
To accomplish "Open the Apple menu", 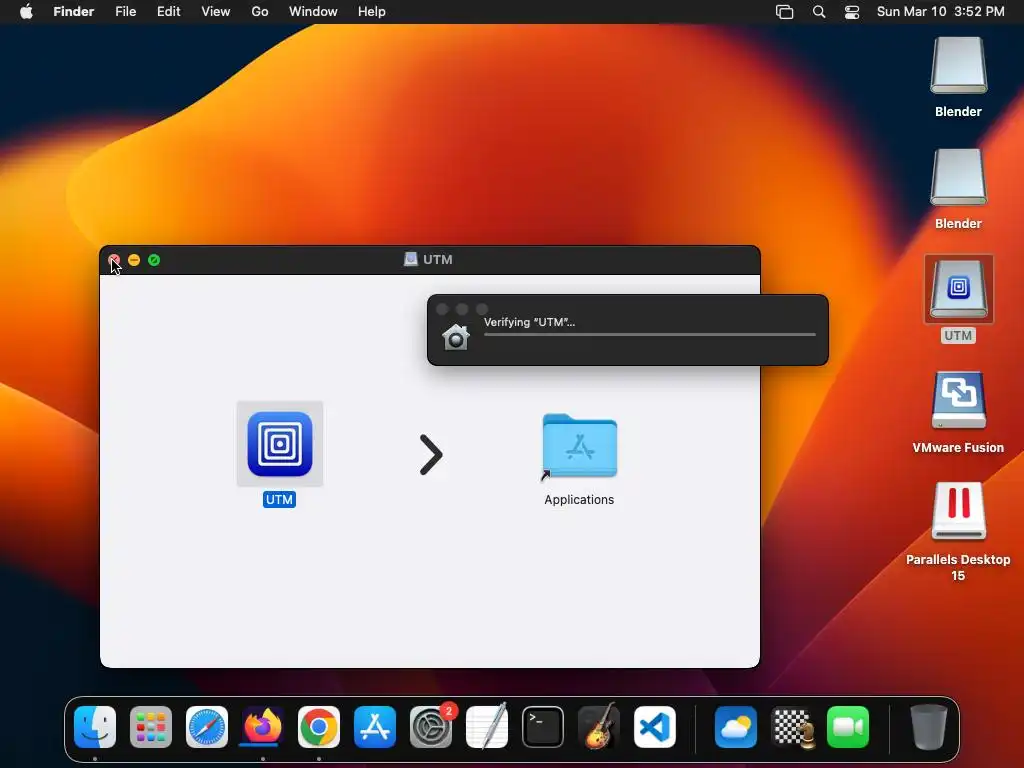I will (x=26, y=12).
